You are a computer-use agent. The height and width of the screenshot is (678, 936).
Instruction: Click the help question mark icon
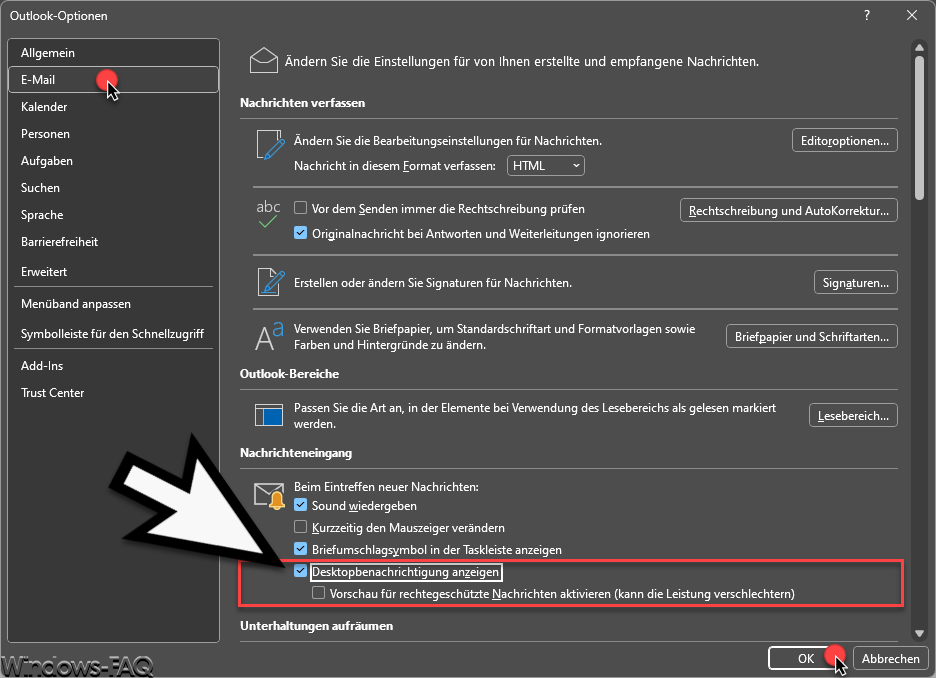tap(867, 16)
